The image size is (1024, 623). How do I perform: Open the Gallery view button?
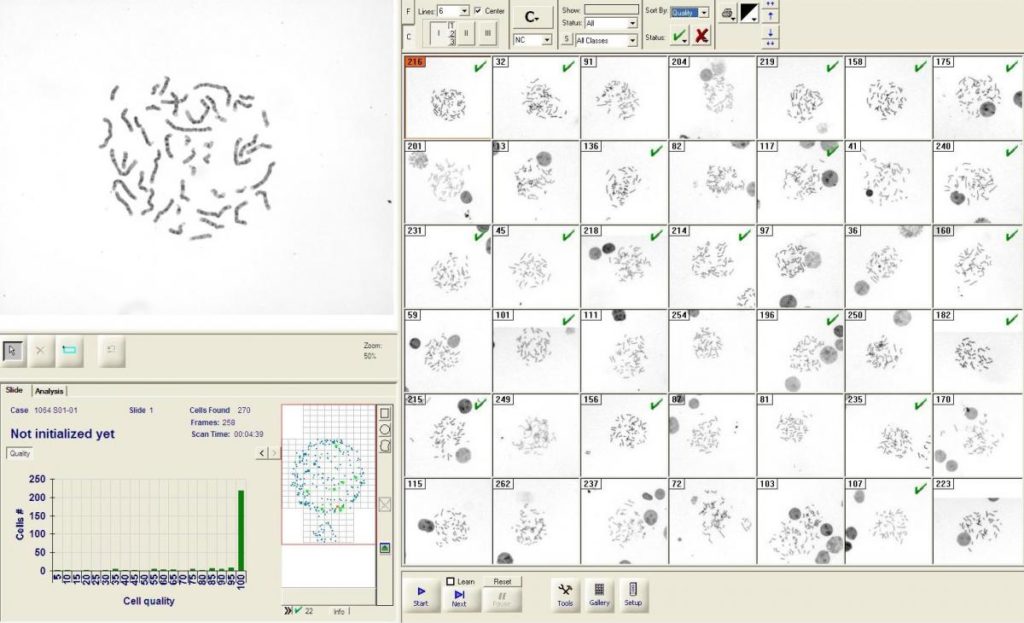(599, 594)
